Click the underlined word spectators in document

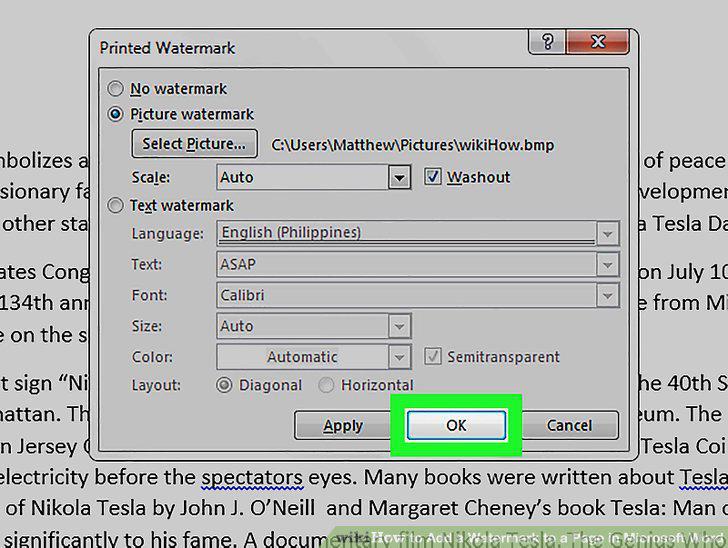[252, 477]
